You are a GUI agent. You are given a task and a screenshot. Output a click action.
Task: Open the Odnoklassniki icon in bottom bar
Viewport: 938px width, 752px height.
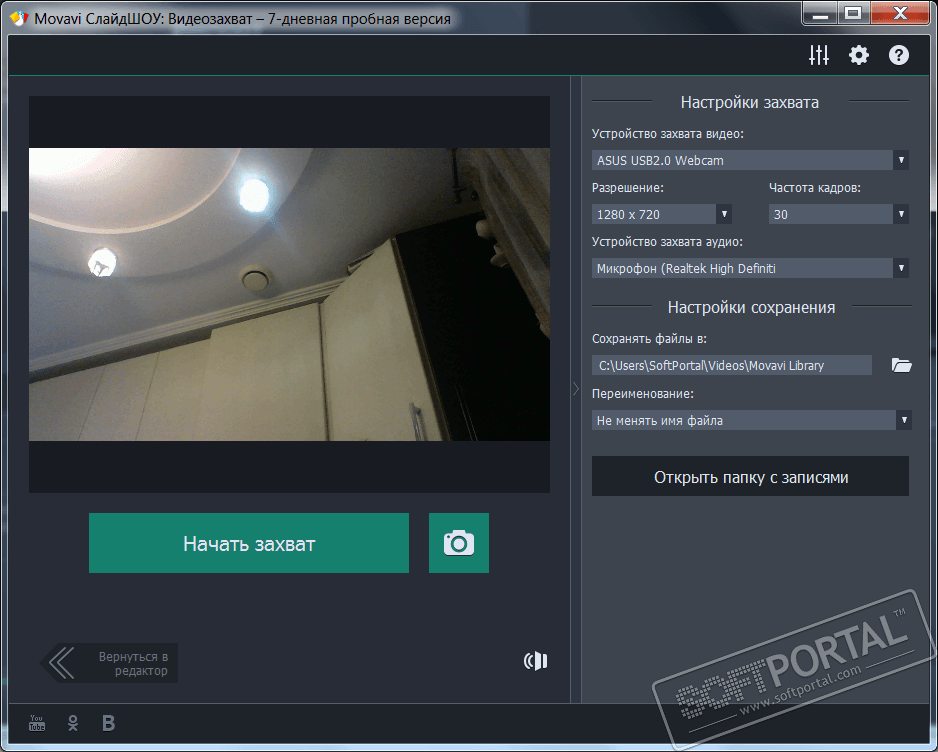click(73, 723)
